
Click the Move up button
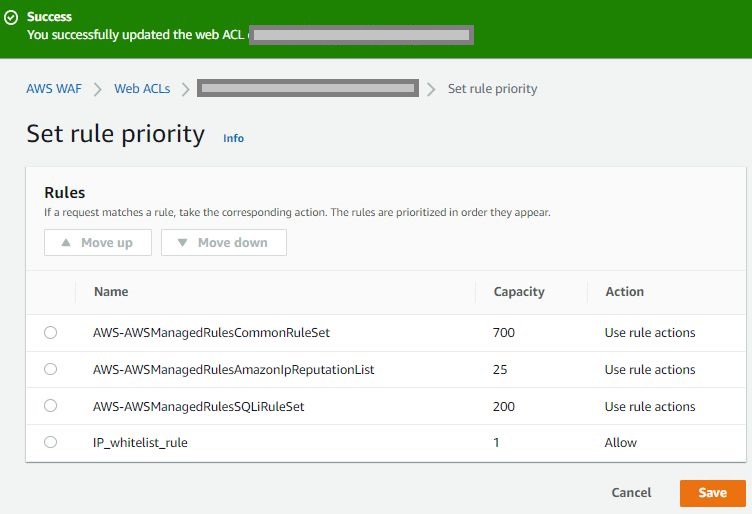tap(98, 242)
